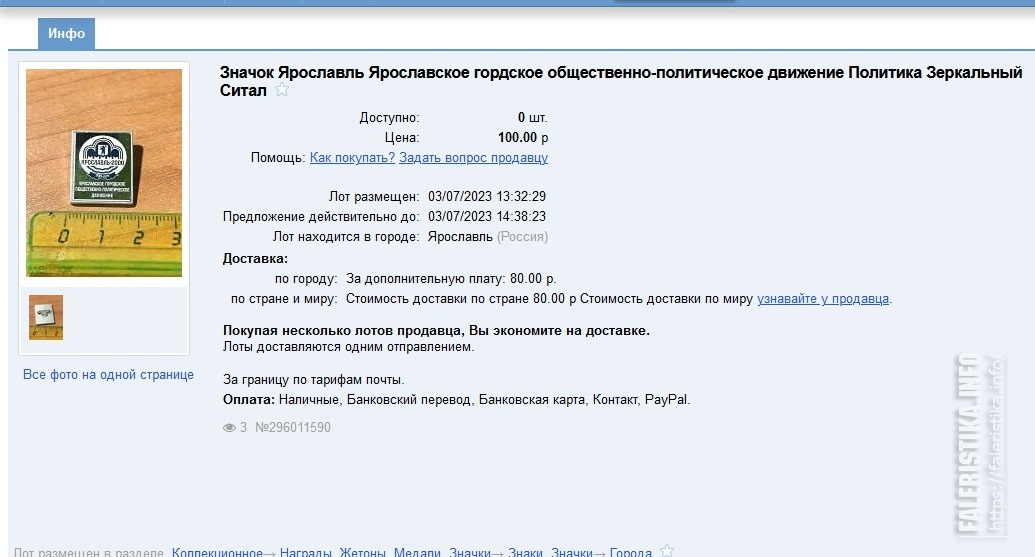This screenshot has height=557, width=1035.
Task: Open the Инфо tab
Action: [66, 34]
